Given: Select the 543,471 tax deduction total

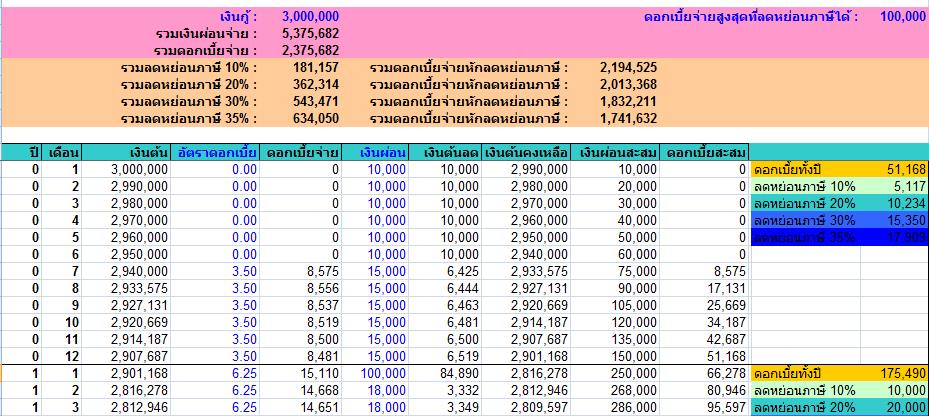Looking at the screenshot, I should tap(316, 101).
